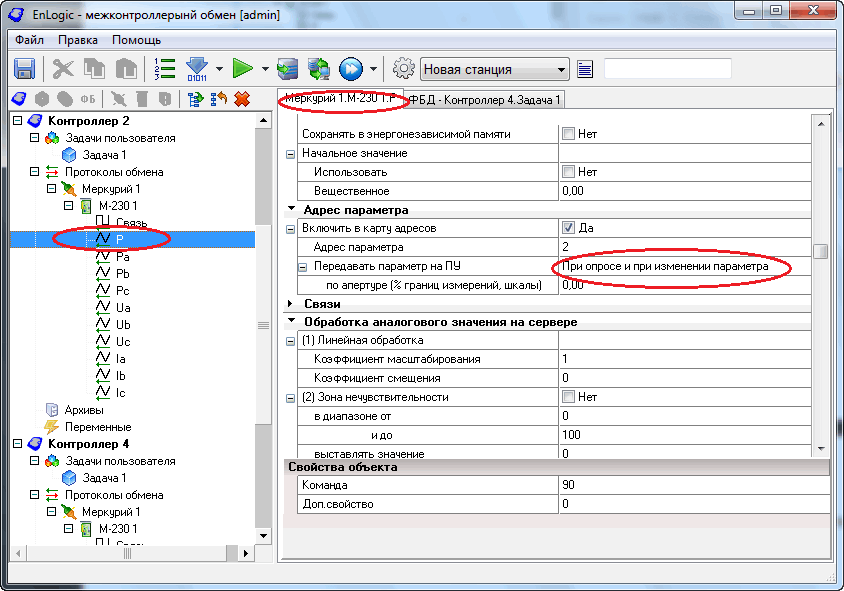Cut selection using the scissors icon
This screenshot has width=844, height=591.
click(63, 69)
